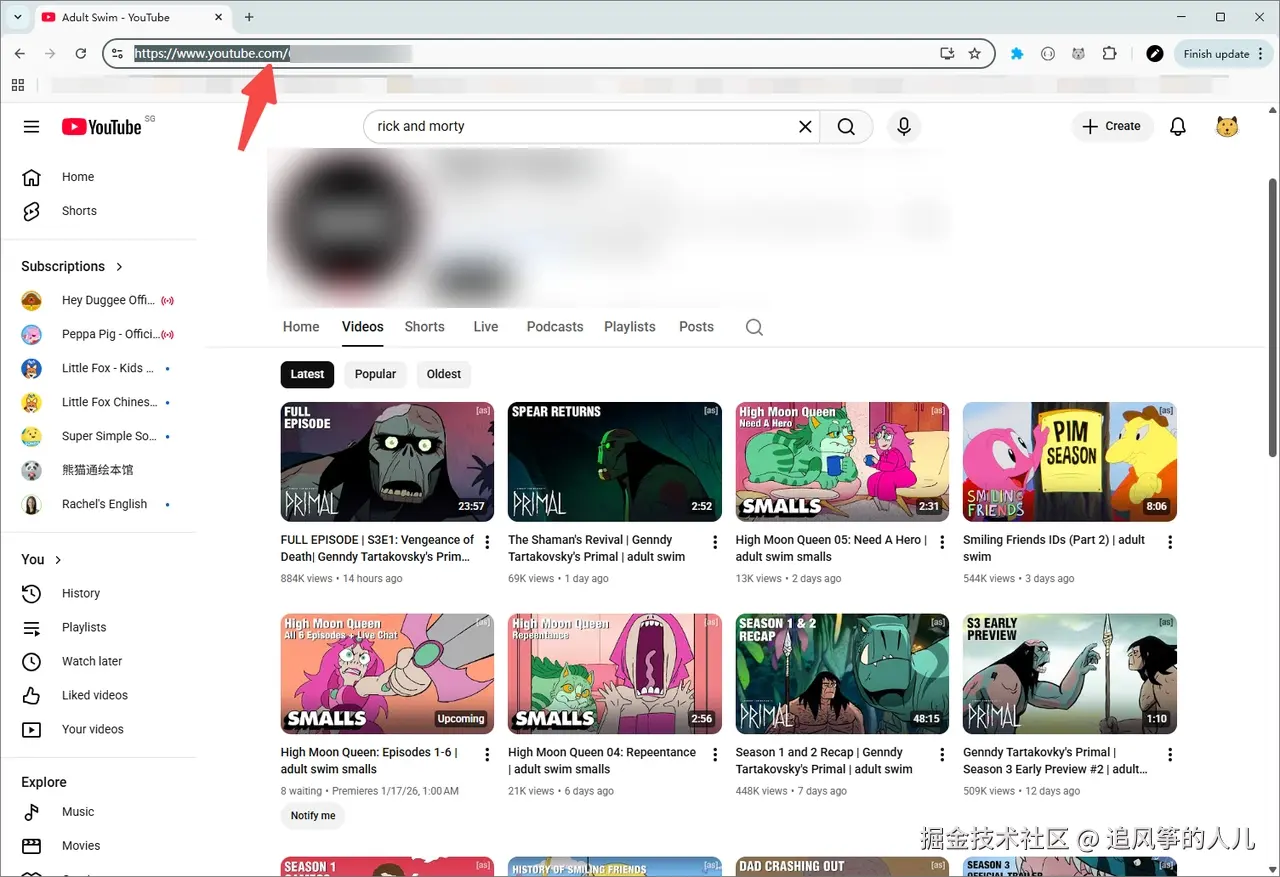Open the channel Podcasts tab

click(x=555, y=327)
